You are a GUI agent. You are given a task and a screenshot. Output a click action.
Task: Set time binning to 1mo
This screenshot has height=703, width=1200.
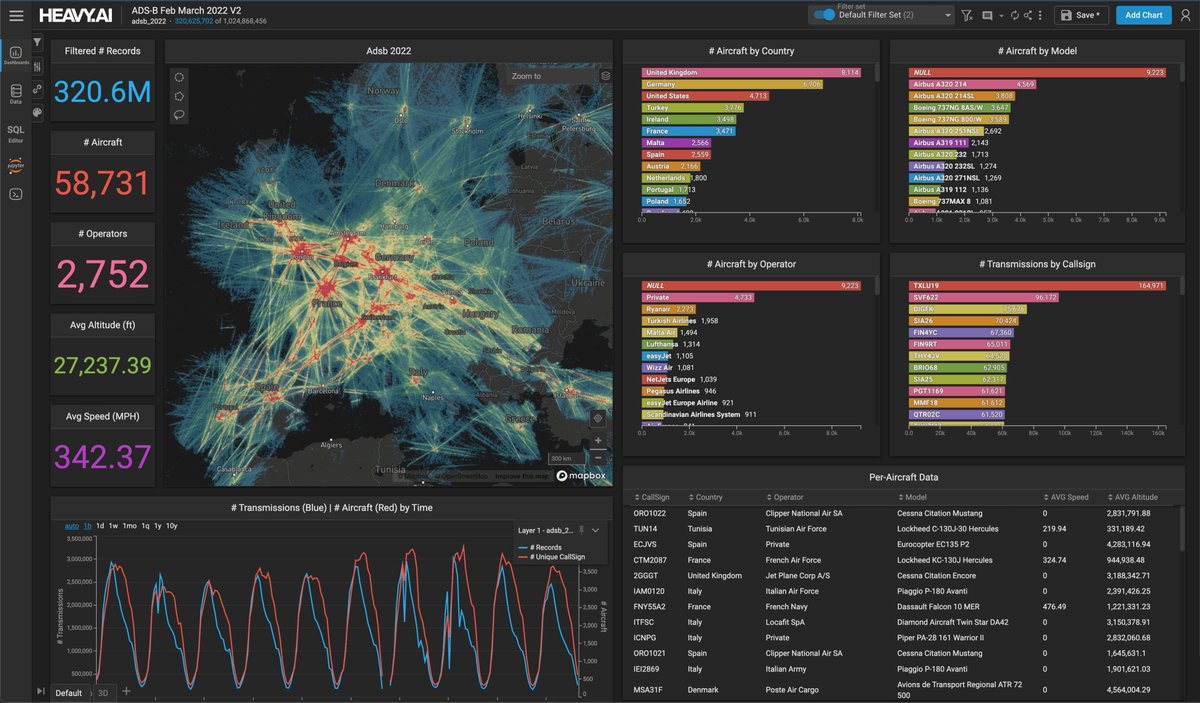pos(130,526)
